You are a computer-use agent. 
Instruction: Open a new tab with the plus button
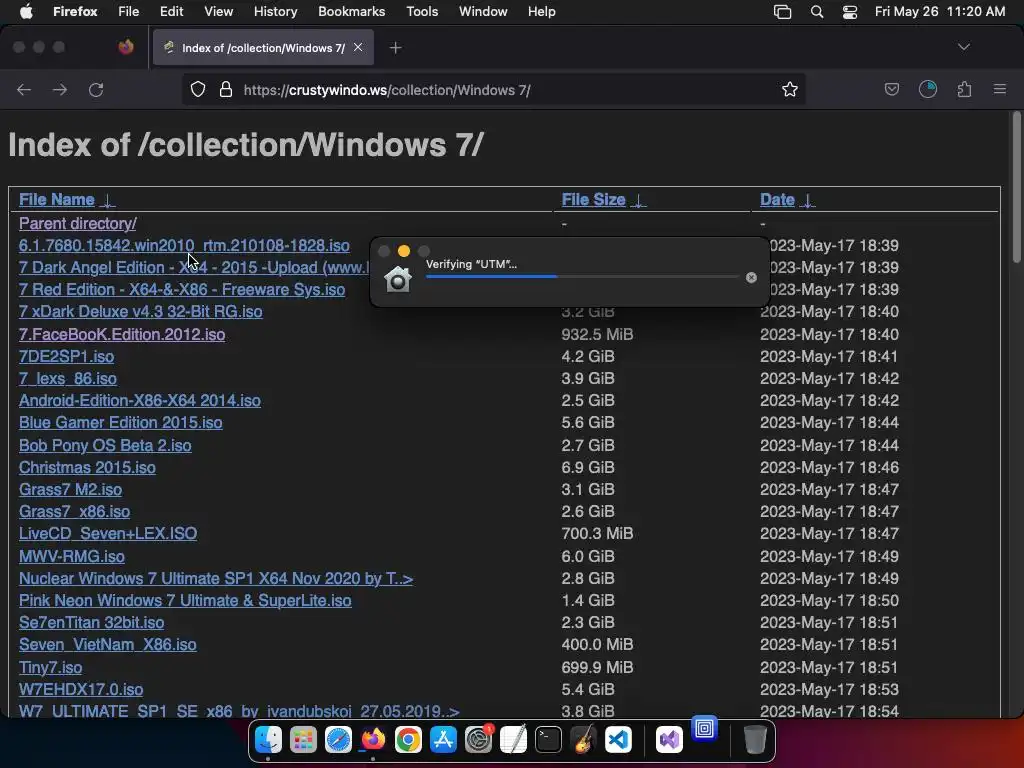[395, 48]
